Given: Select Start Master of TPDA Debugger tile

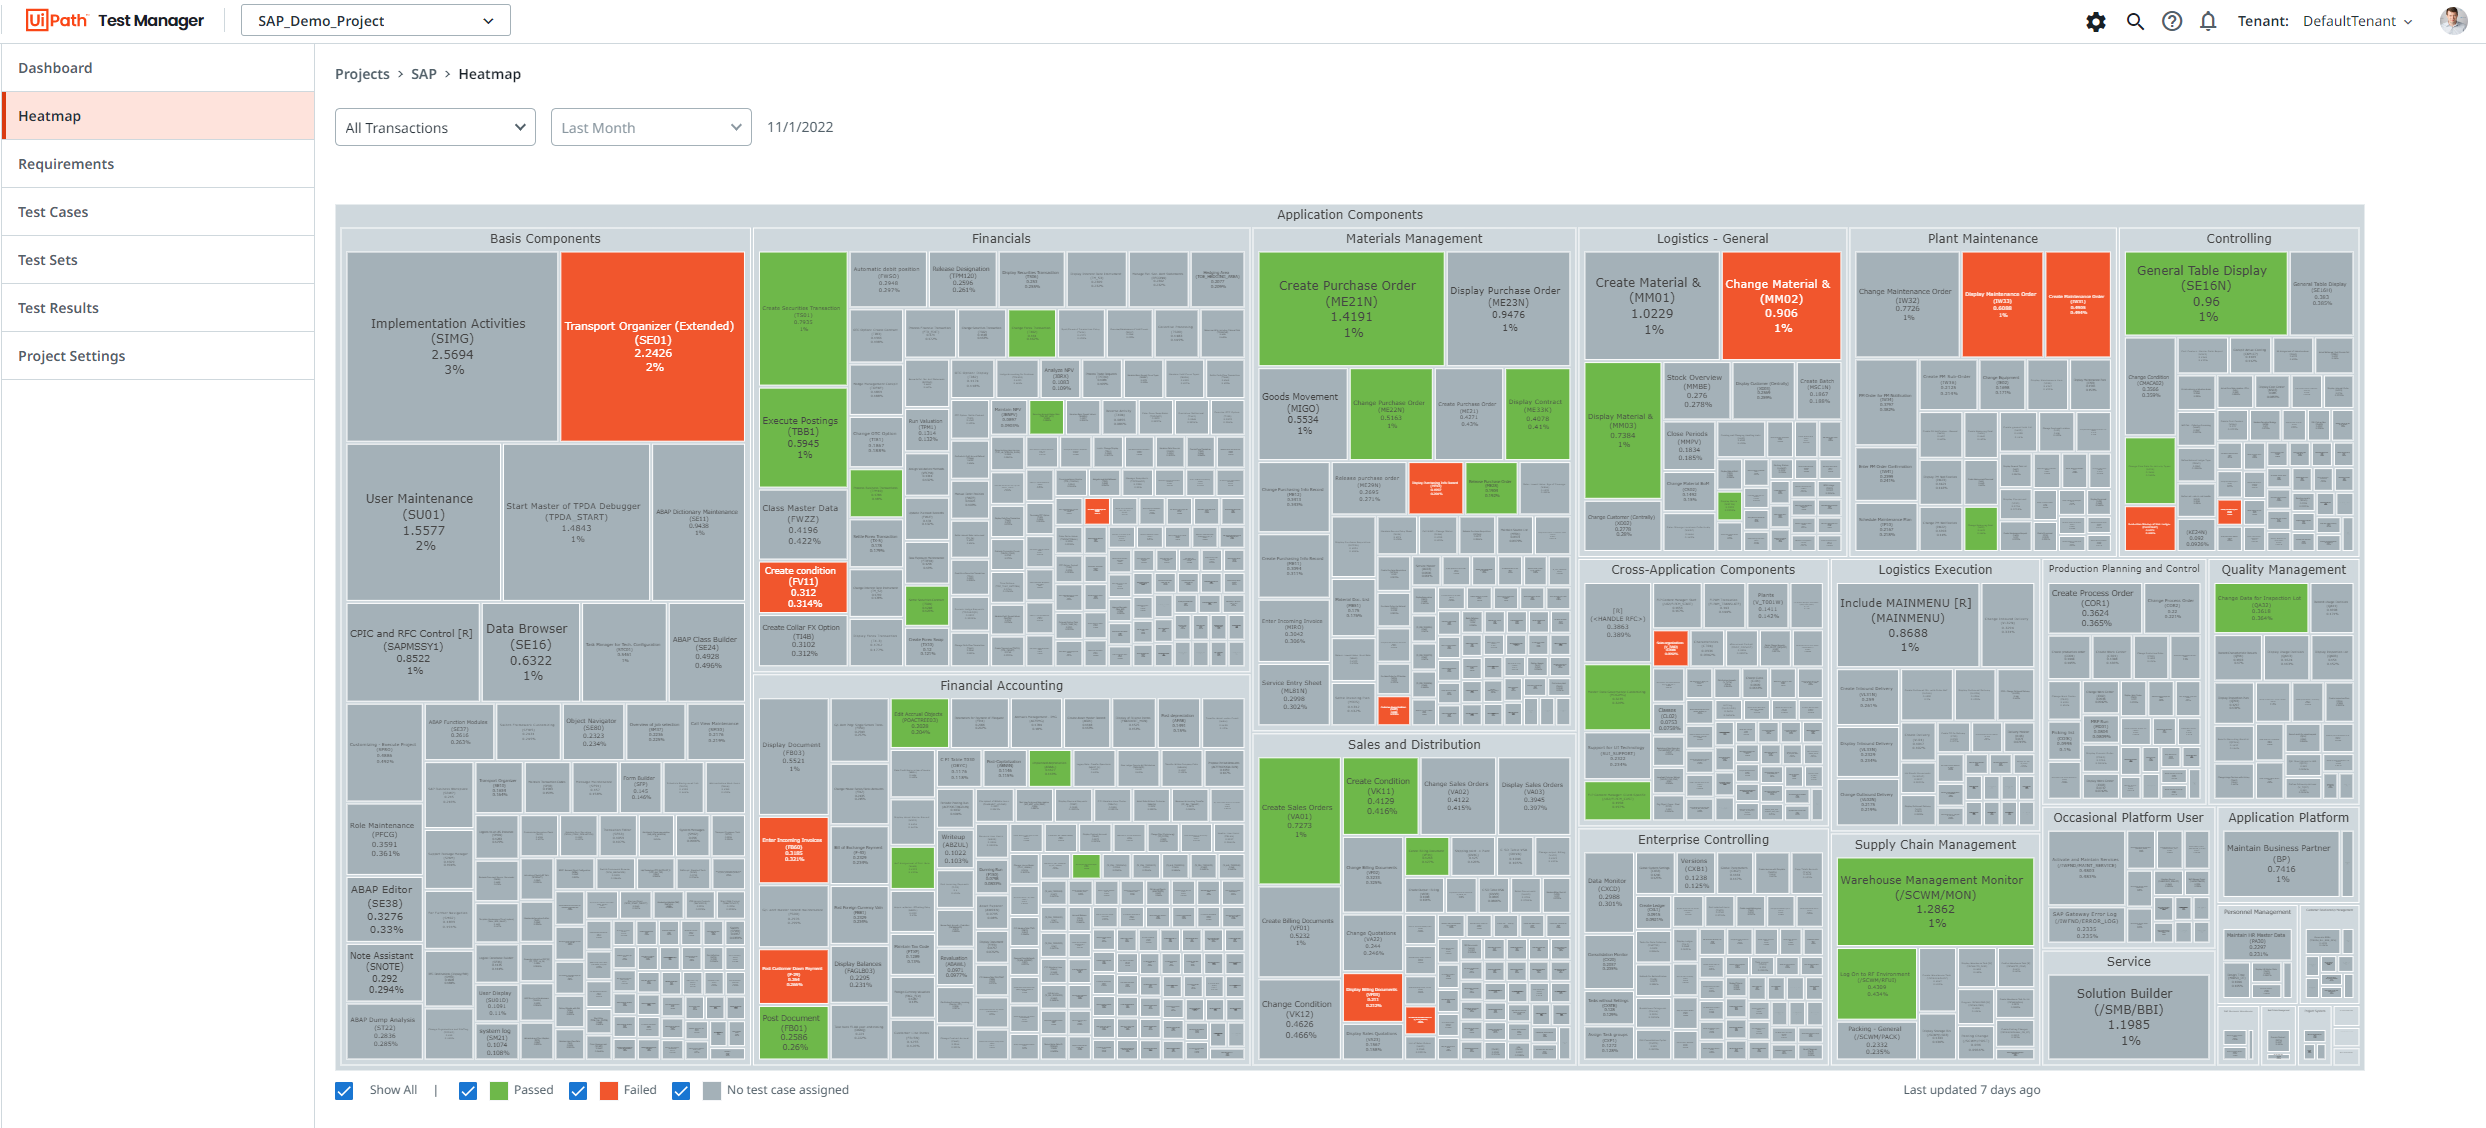Looking at the screenshot, I should (x=576, y=522).
